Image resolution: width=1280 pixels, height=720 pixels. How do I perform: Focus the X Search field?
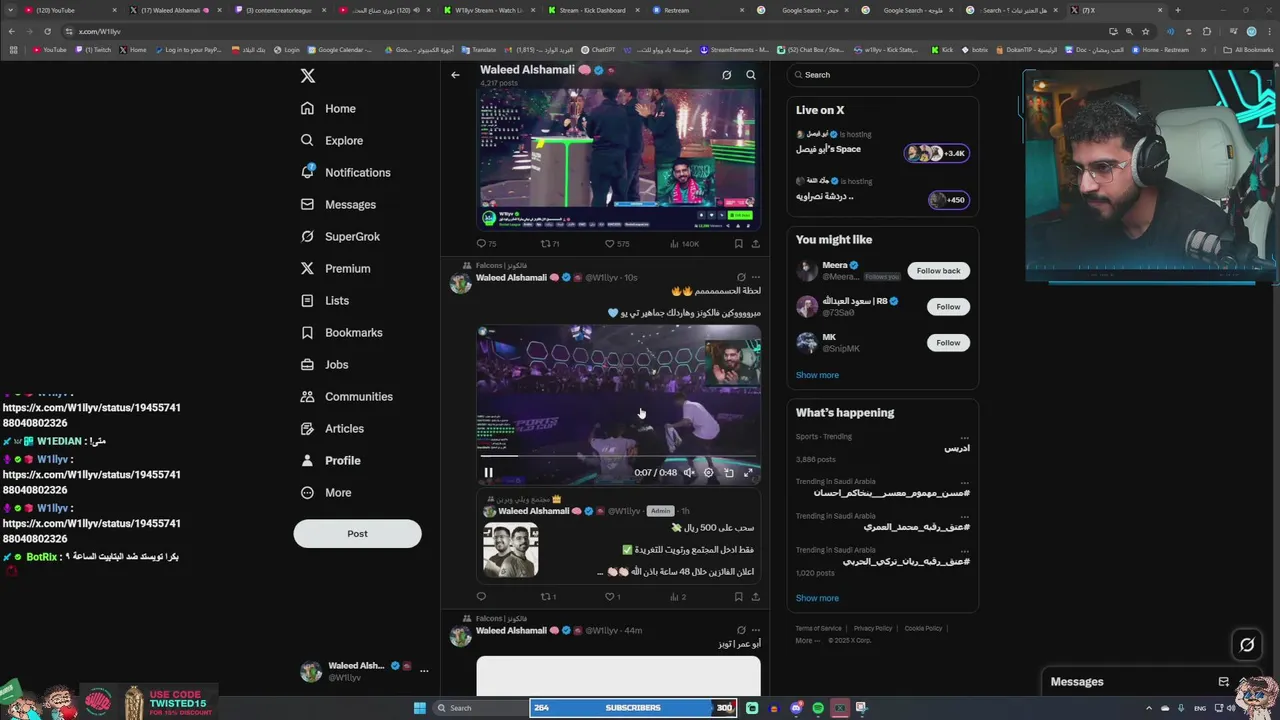tap(882, 75)
